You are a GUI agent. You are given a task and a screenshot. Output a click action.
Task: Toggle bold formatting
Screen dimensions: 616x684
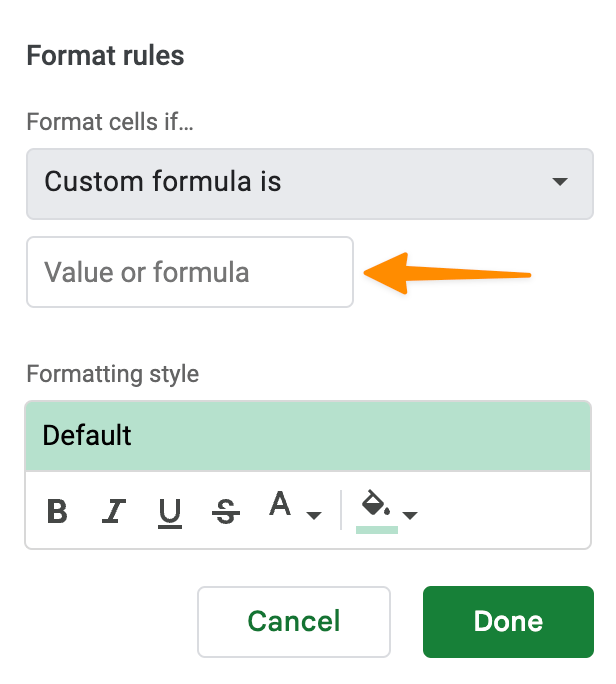coord(58,512)
